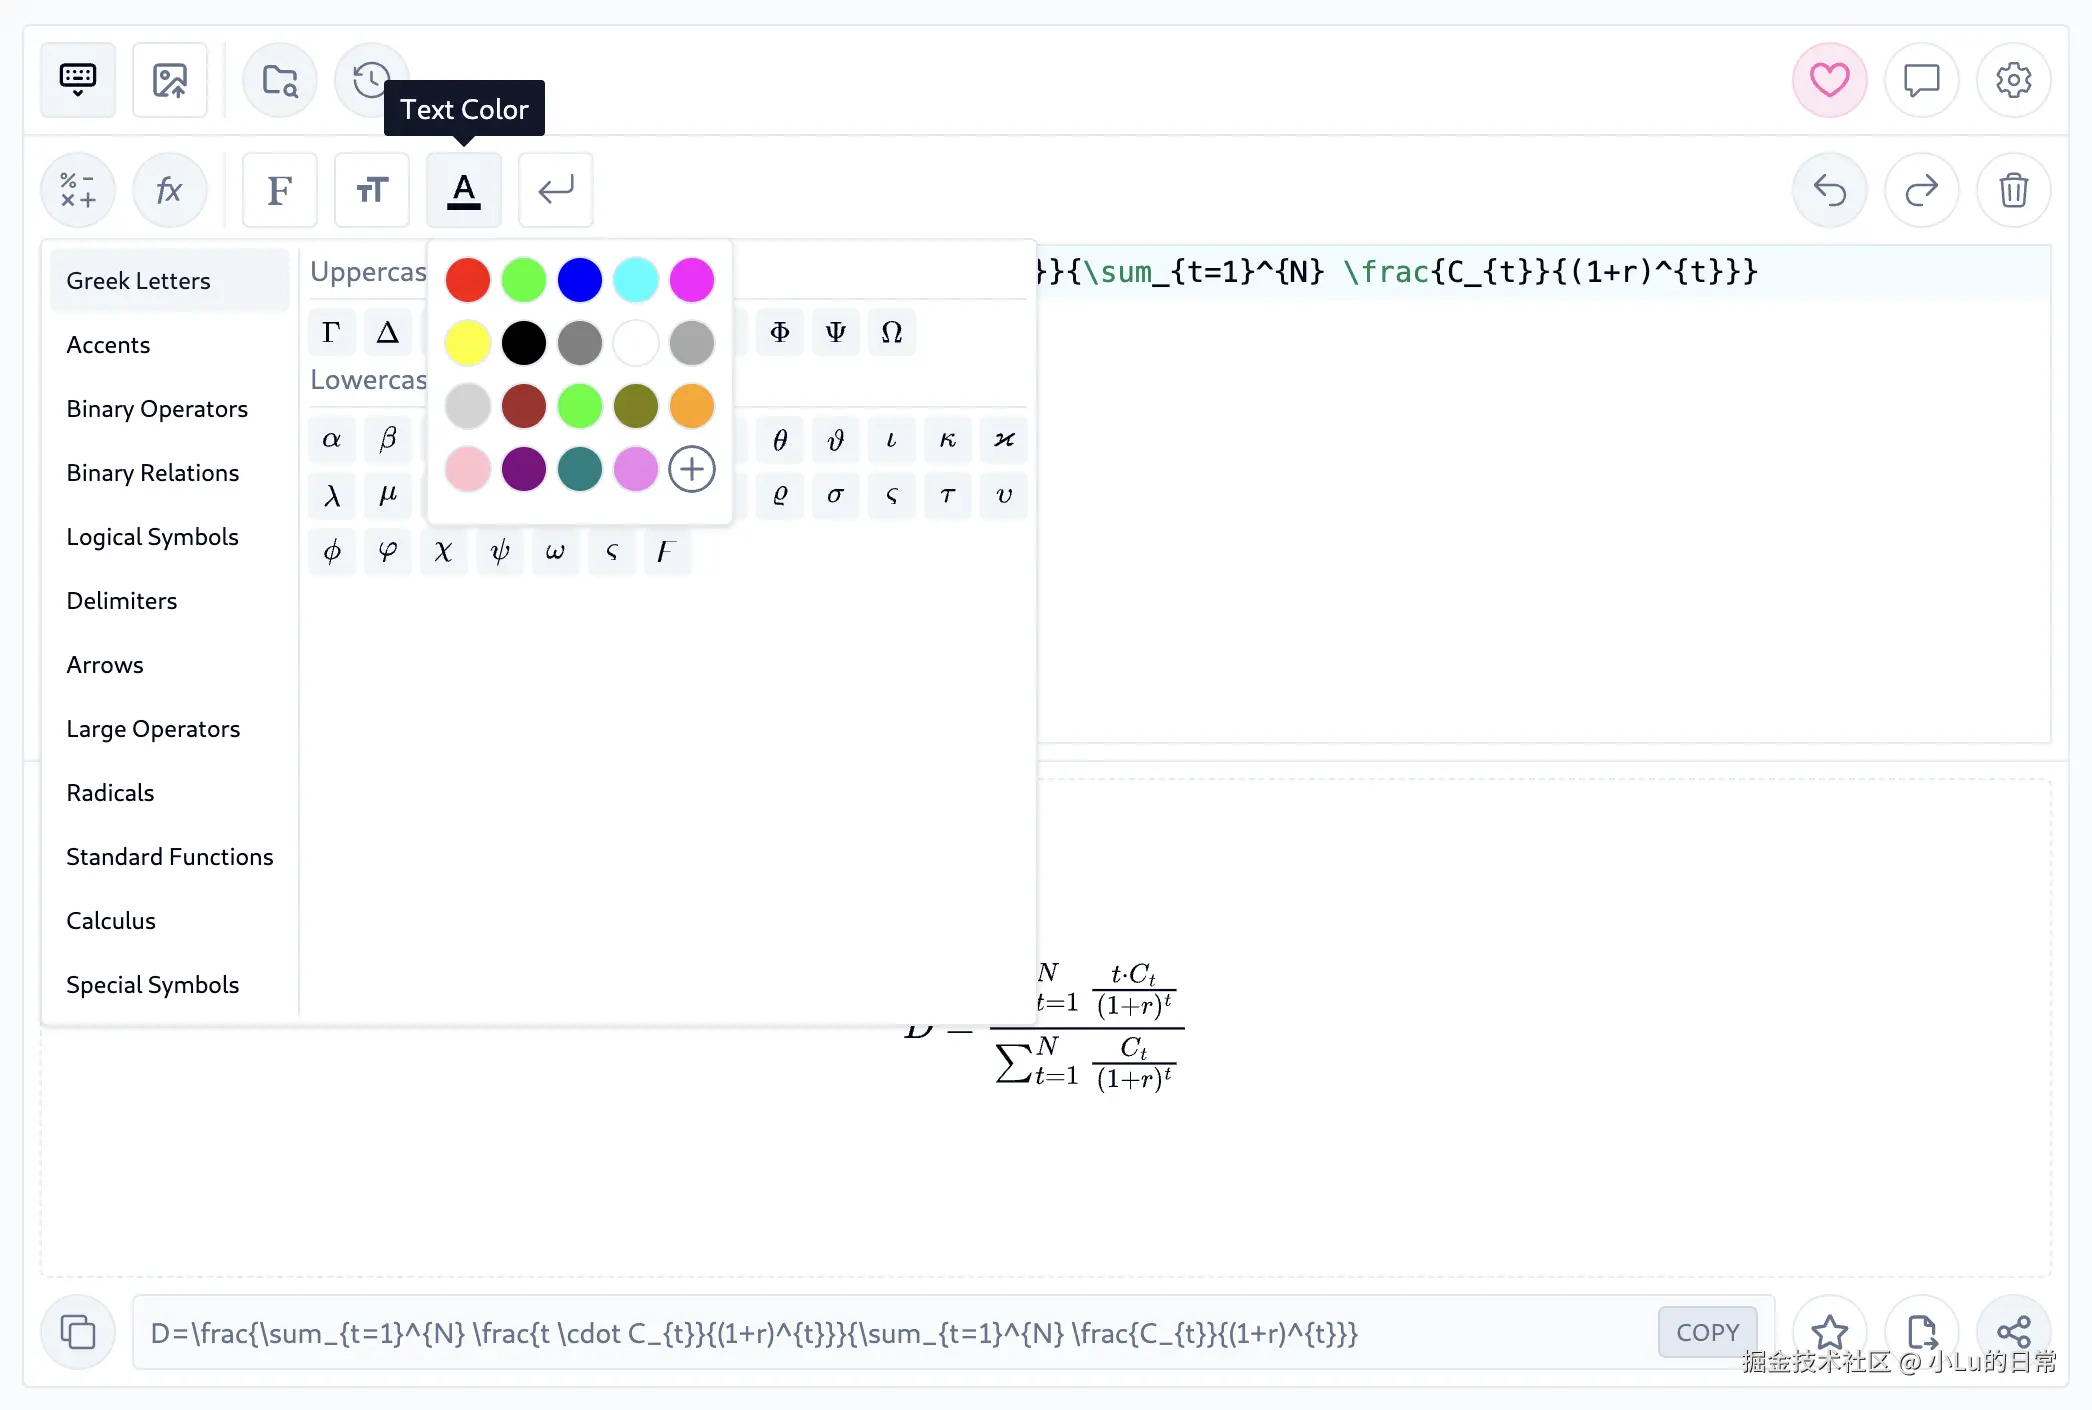This screenshot has width=2092, height=1410.
Task: Click the undo arrow button
Action: (1829, 190)
